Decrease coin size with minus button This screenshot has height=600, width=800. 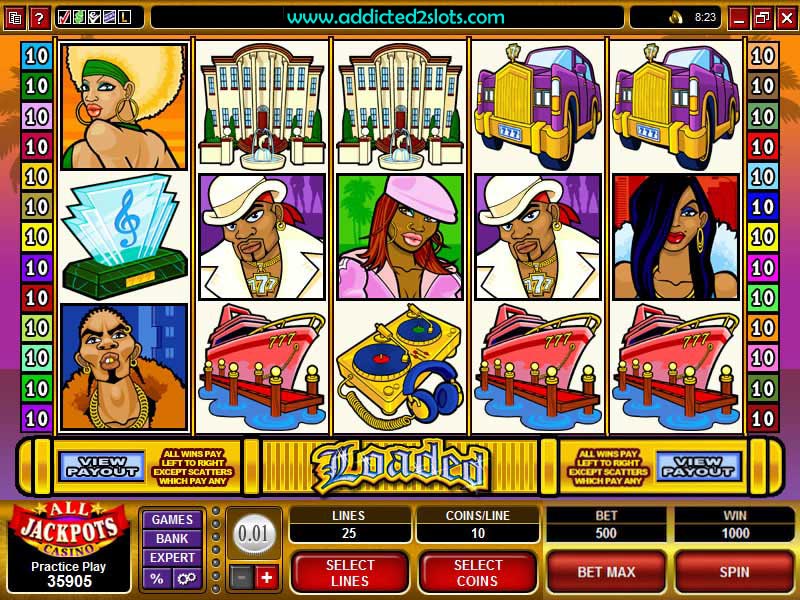[x=241, y=578]
